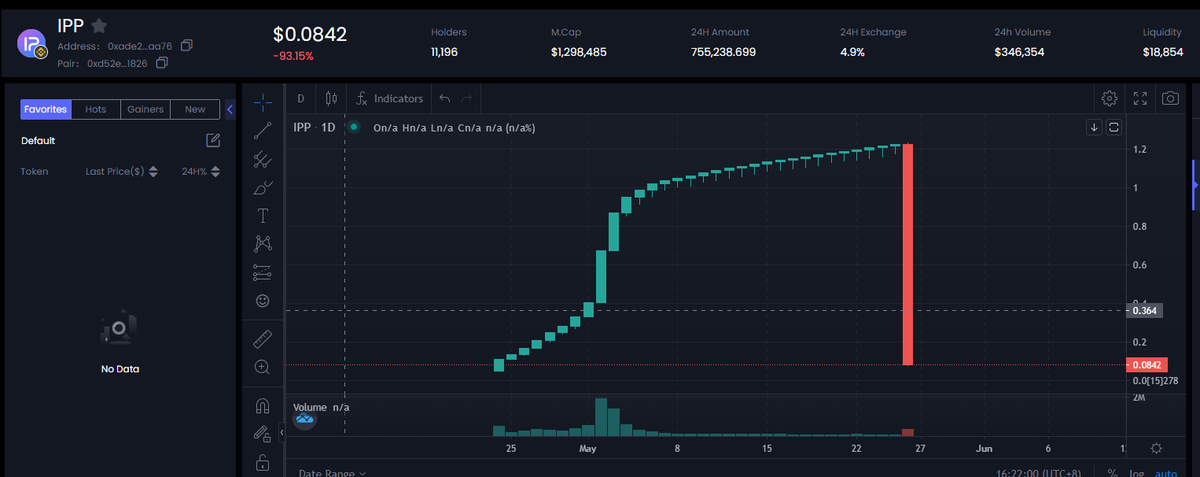Click the May label on time axis

point(588,449)
